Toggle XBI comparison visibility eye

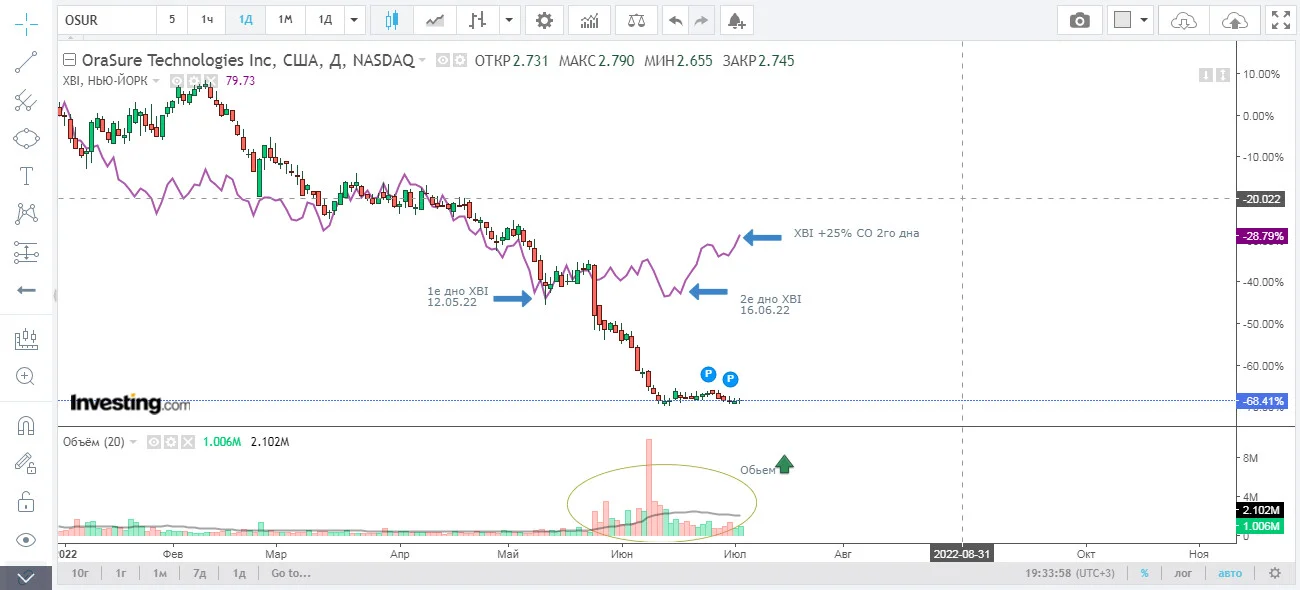click(176, 81)
